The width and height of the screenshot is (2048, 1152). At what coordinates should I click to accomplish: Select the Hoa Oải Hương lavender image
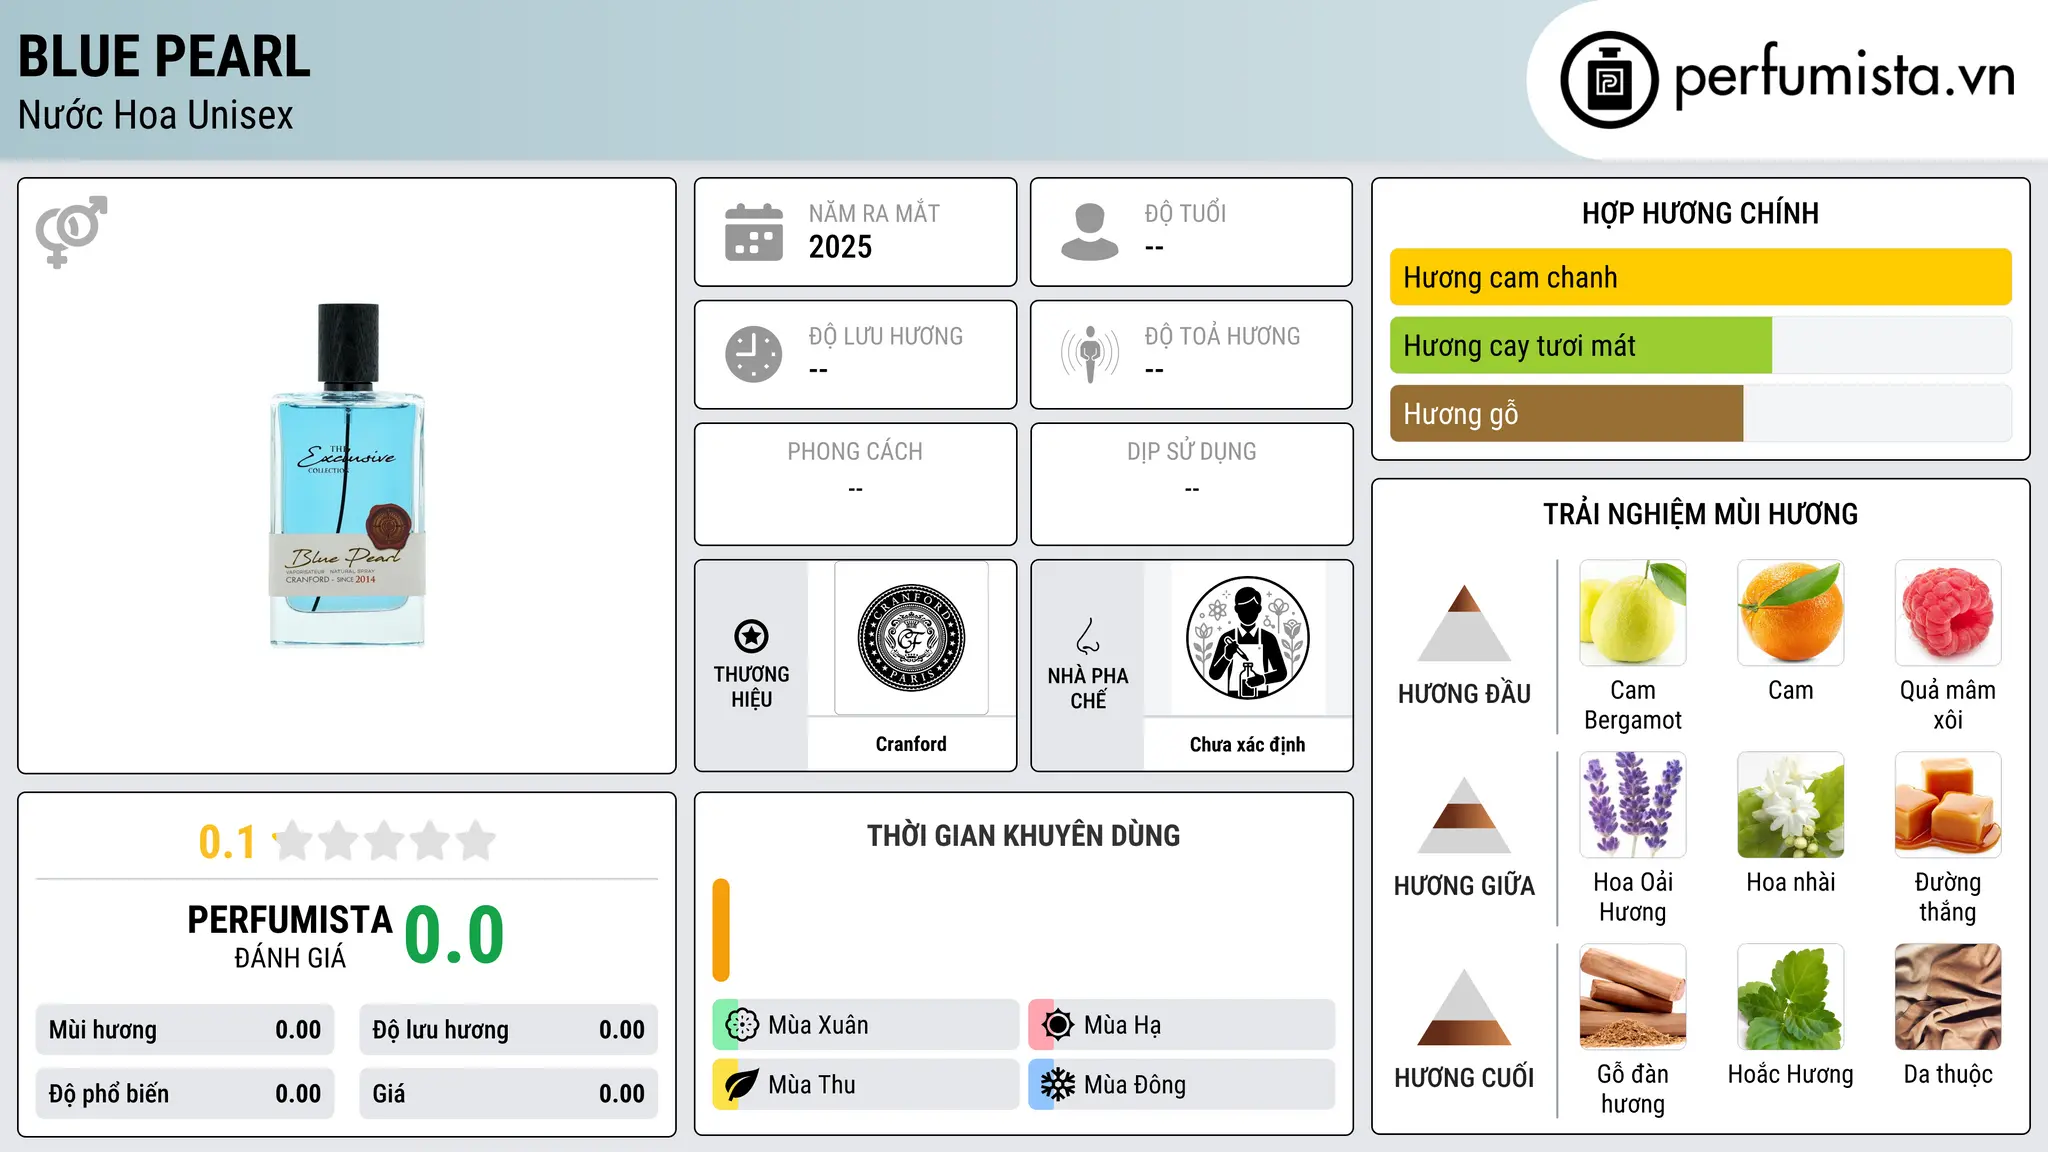point(1633,805)
